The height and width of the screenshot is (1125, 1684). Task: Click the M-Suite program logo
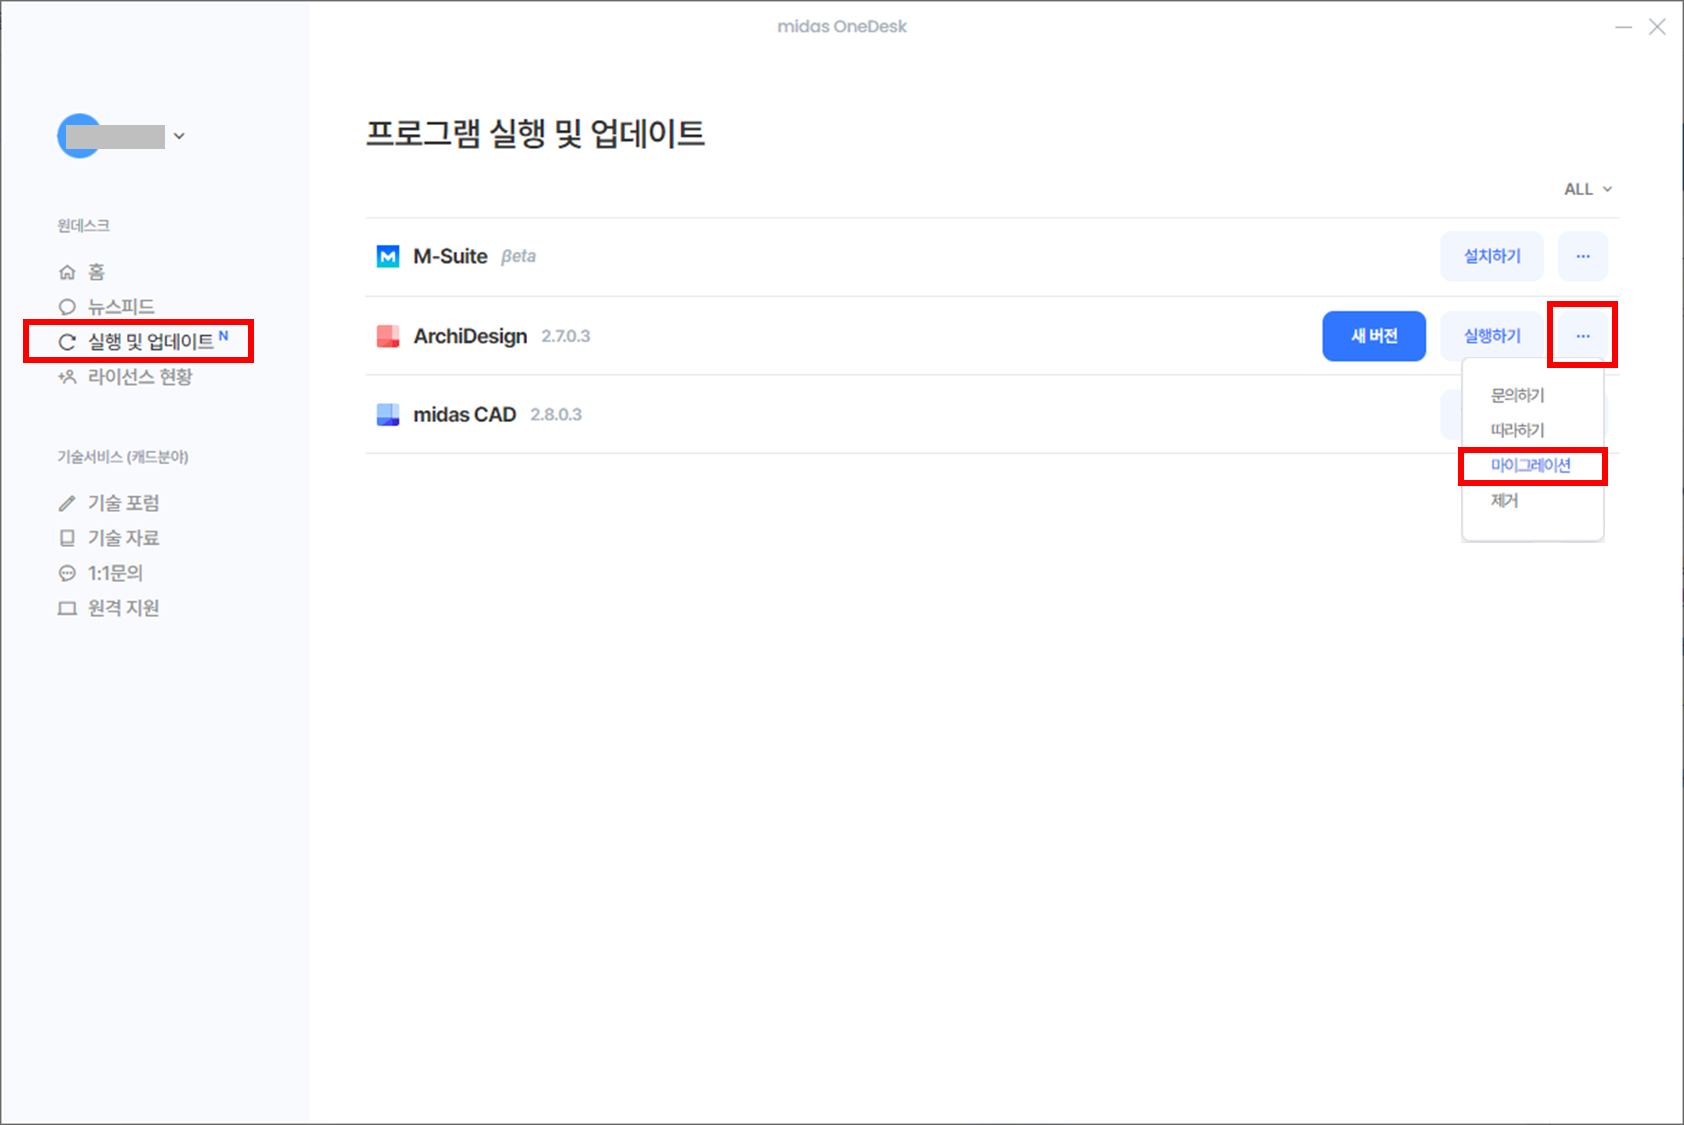pos(388,257)
